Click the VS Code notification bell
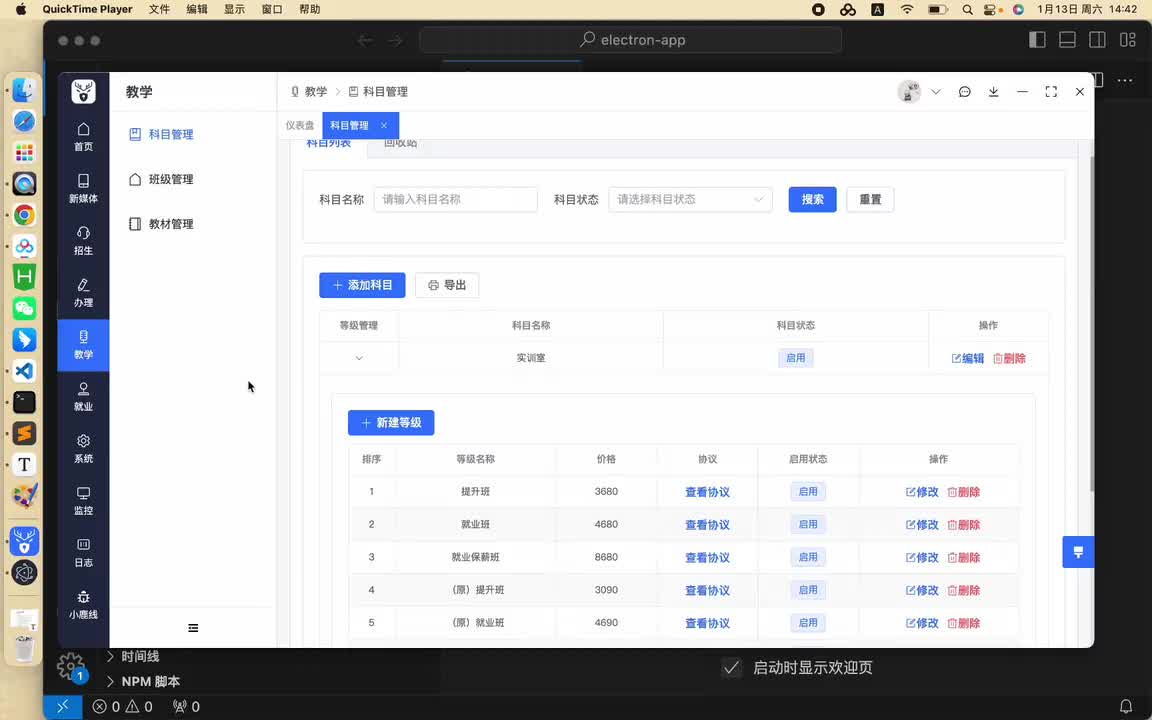 click(1126, 707)
